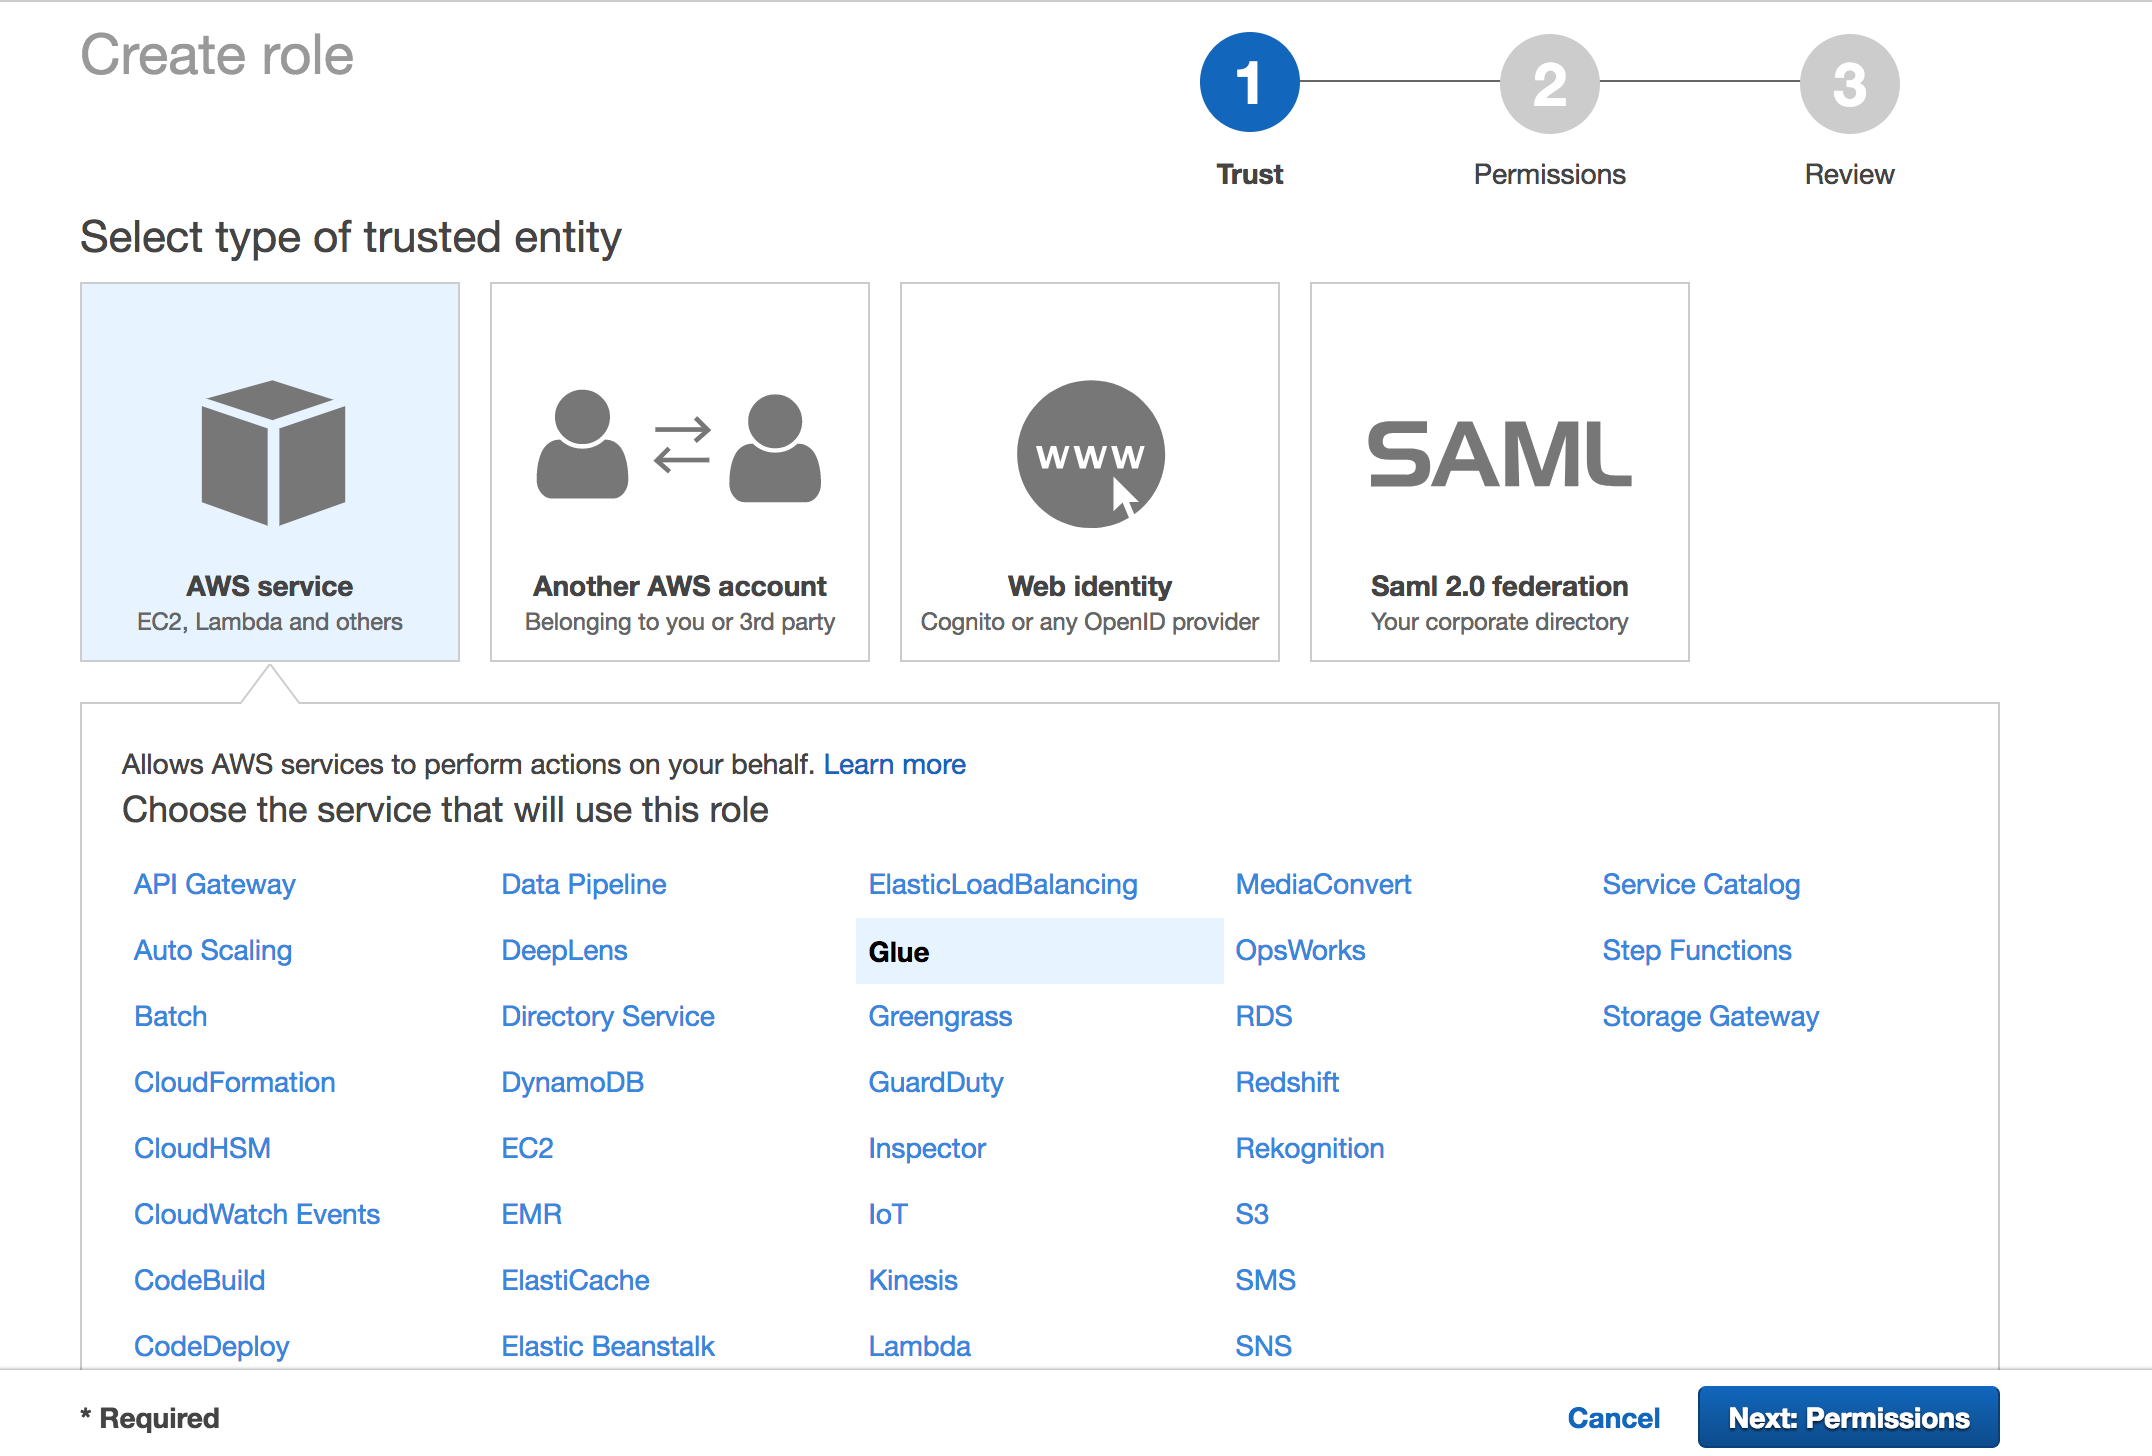Pick the S3 service link
This screenshot has height=1456, width=2152.
[x=1251, y=1214]
